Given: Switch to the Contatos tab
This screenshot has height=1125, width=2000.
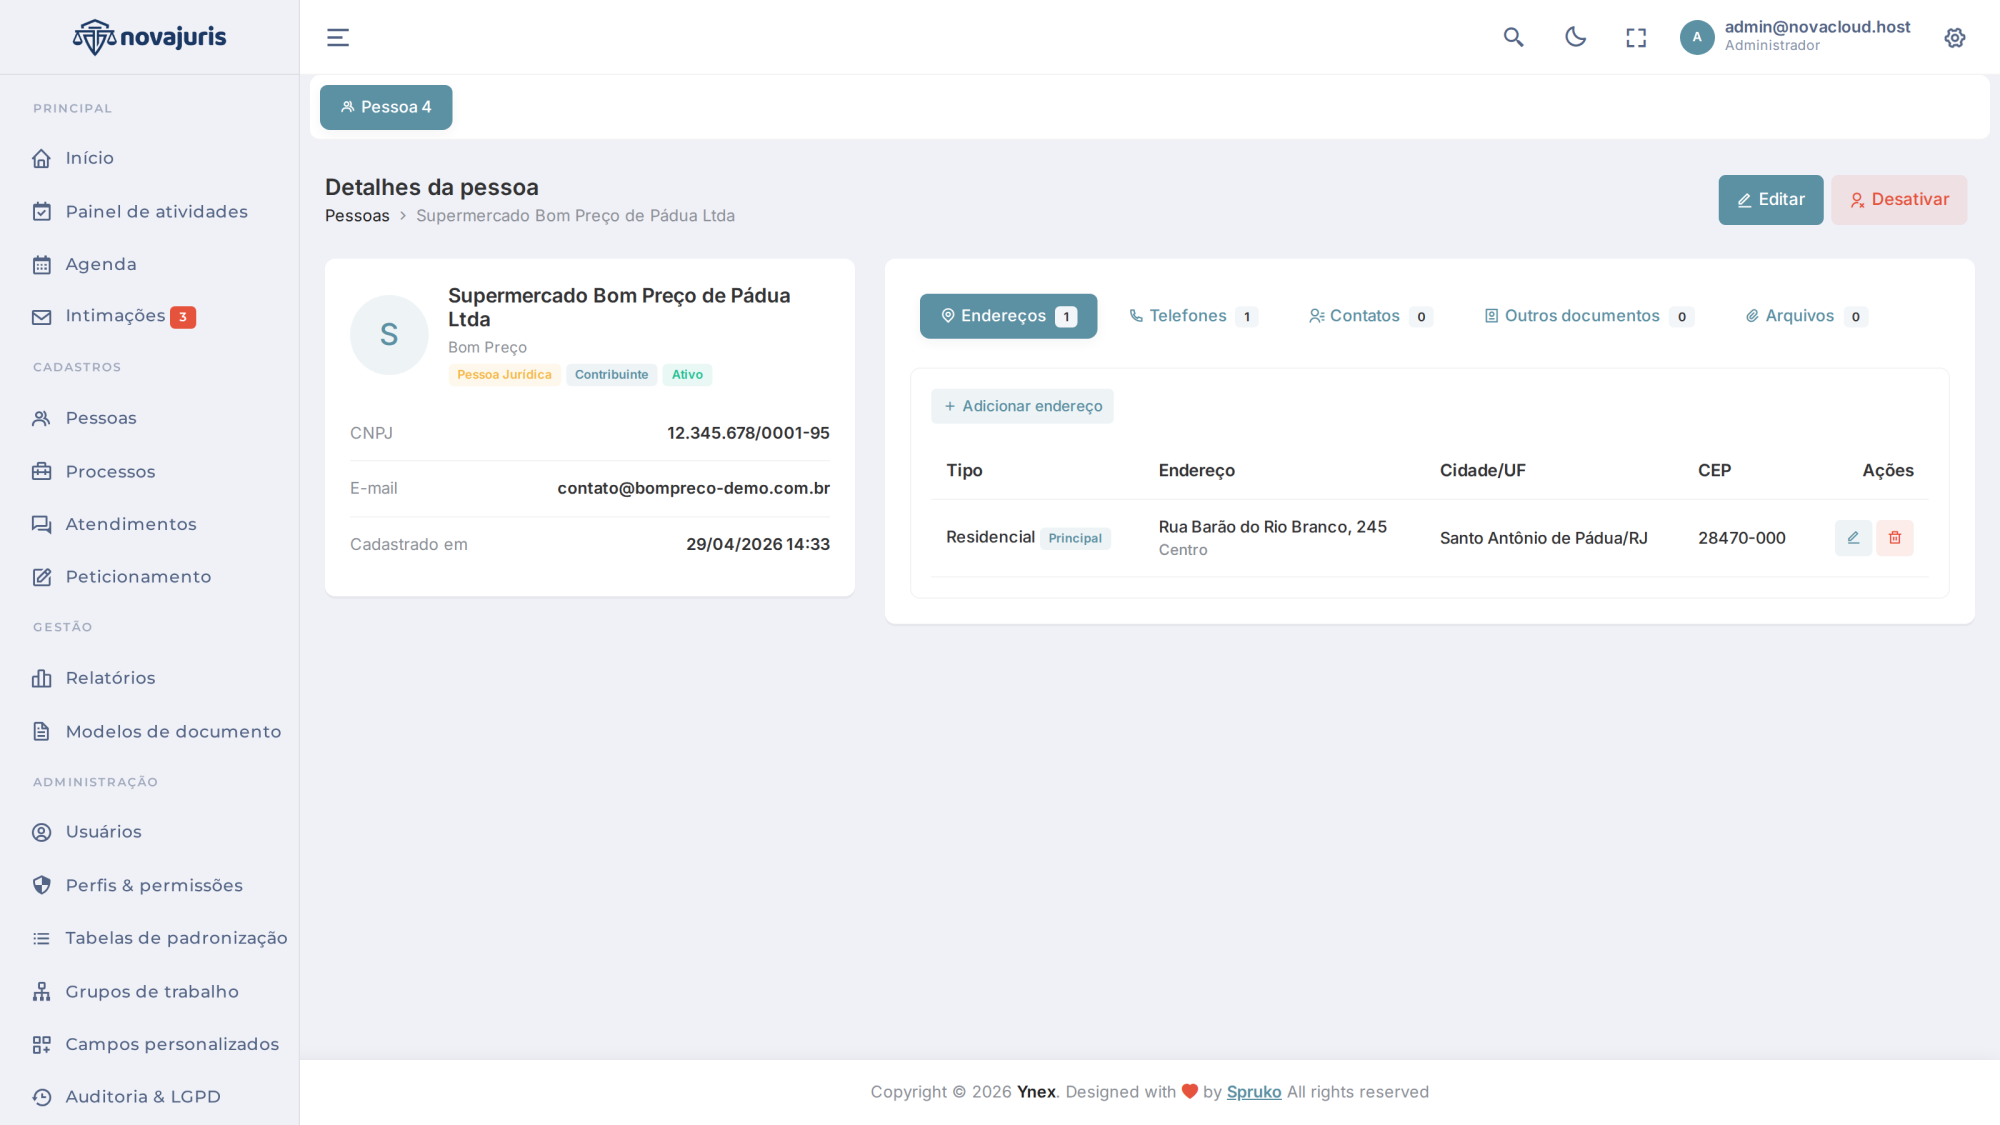Looking at the screenshot, I should tap(1370, 316).
